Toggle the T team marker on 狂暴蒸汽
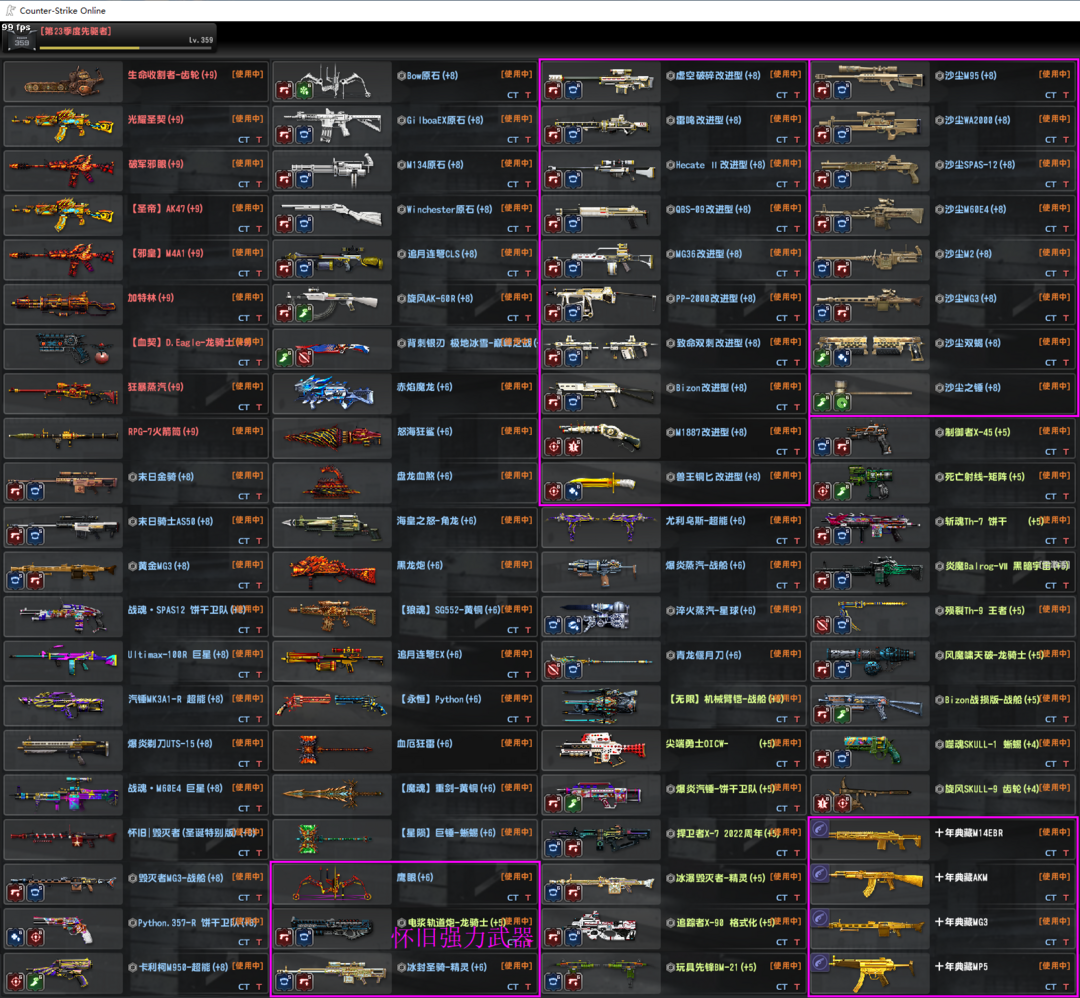 click(x=260, y=407)
